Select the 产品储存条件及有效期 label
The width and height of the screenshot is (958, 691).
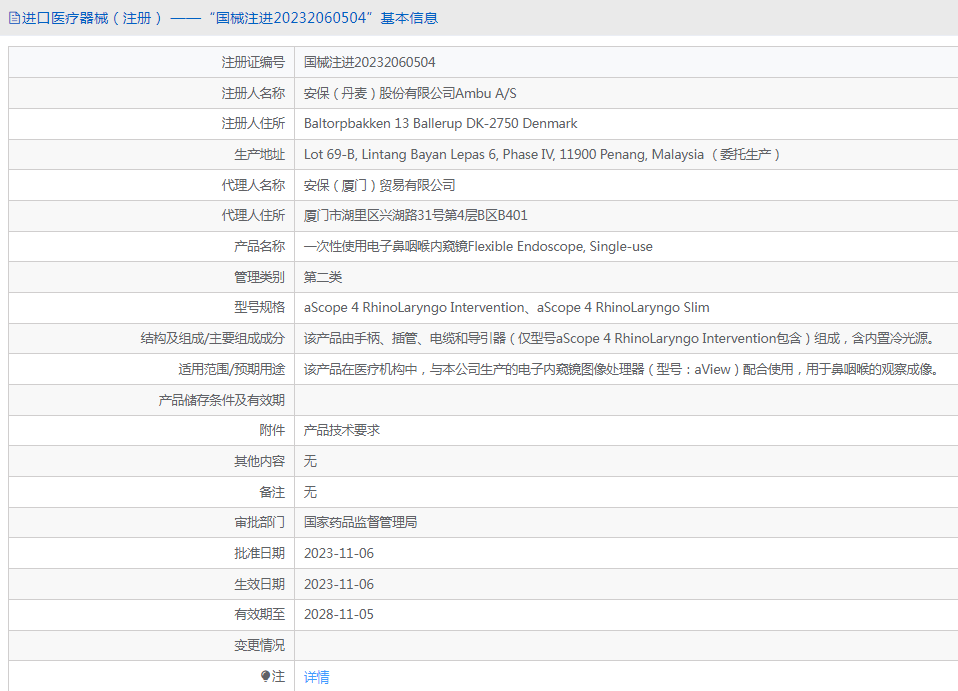[x=222, y=400]
